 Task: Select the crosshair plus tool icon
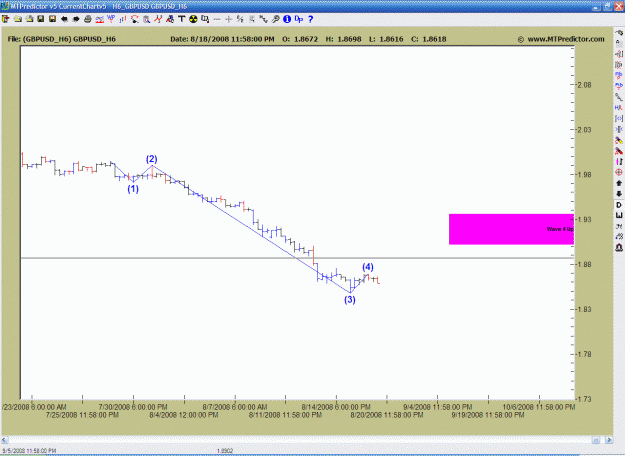pos(228,19)
